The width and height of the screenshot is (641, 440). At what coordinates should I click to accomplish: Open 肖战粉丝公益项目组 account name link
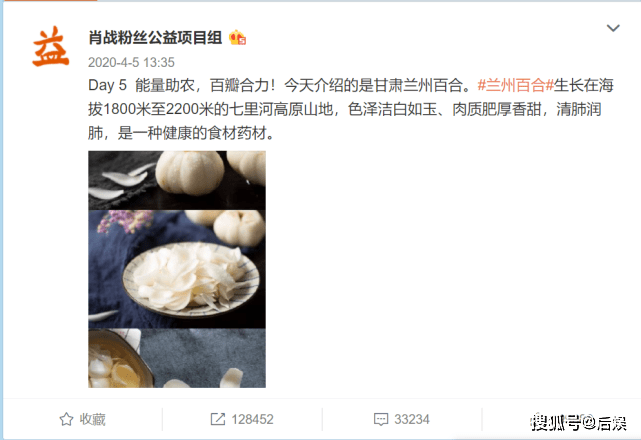point(155,38)
